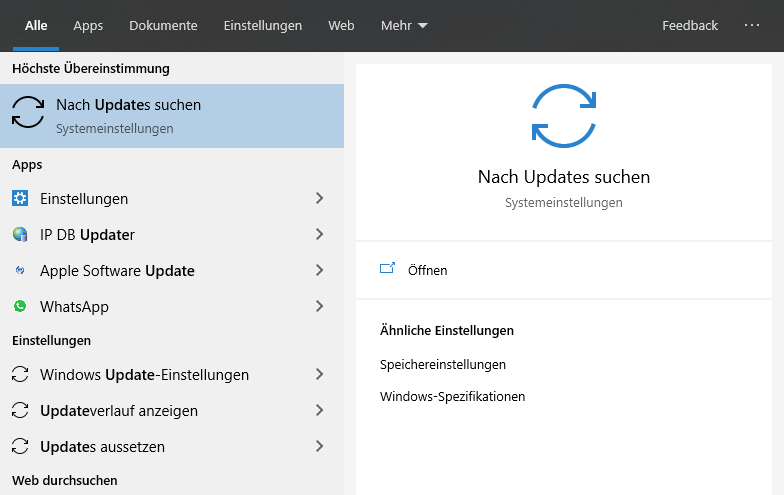This screenshot has width=784, height=495.
Task: Open the Mehr dropdown menu
Action: click(404, 26)
